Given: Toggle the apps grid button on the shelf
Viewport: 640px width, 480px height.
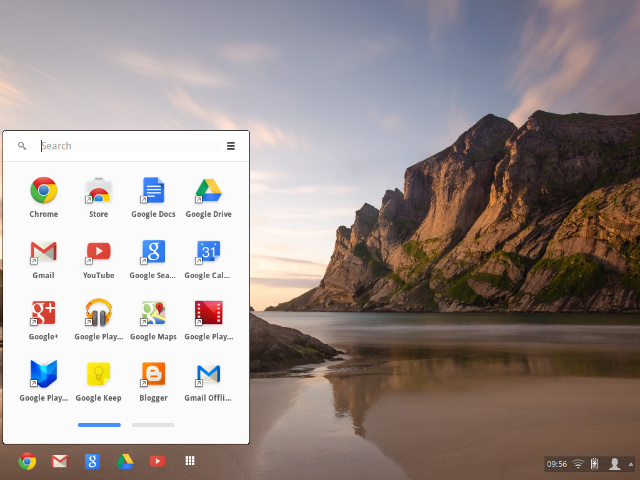Looking at the screenshot, I should point(190,461).
